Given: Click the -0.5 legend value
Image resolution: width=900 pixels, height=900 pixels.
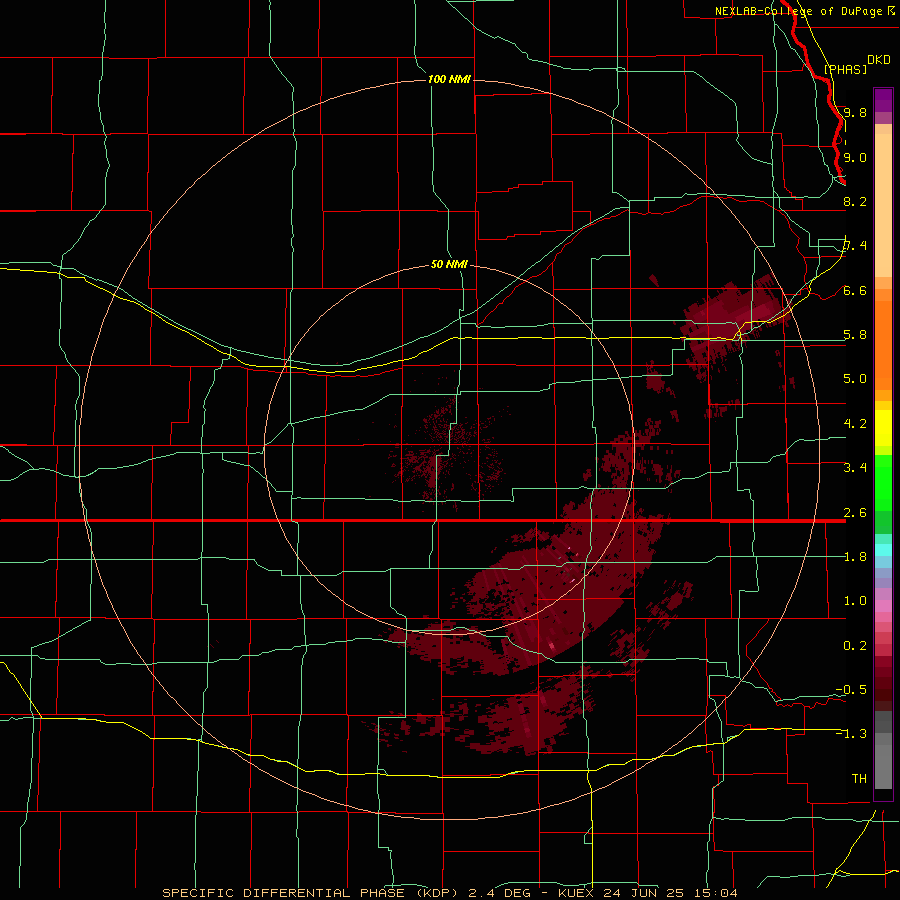Looking at the screenshot, I should pos(851,690).
